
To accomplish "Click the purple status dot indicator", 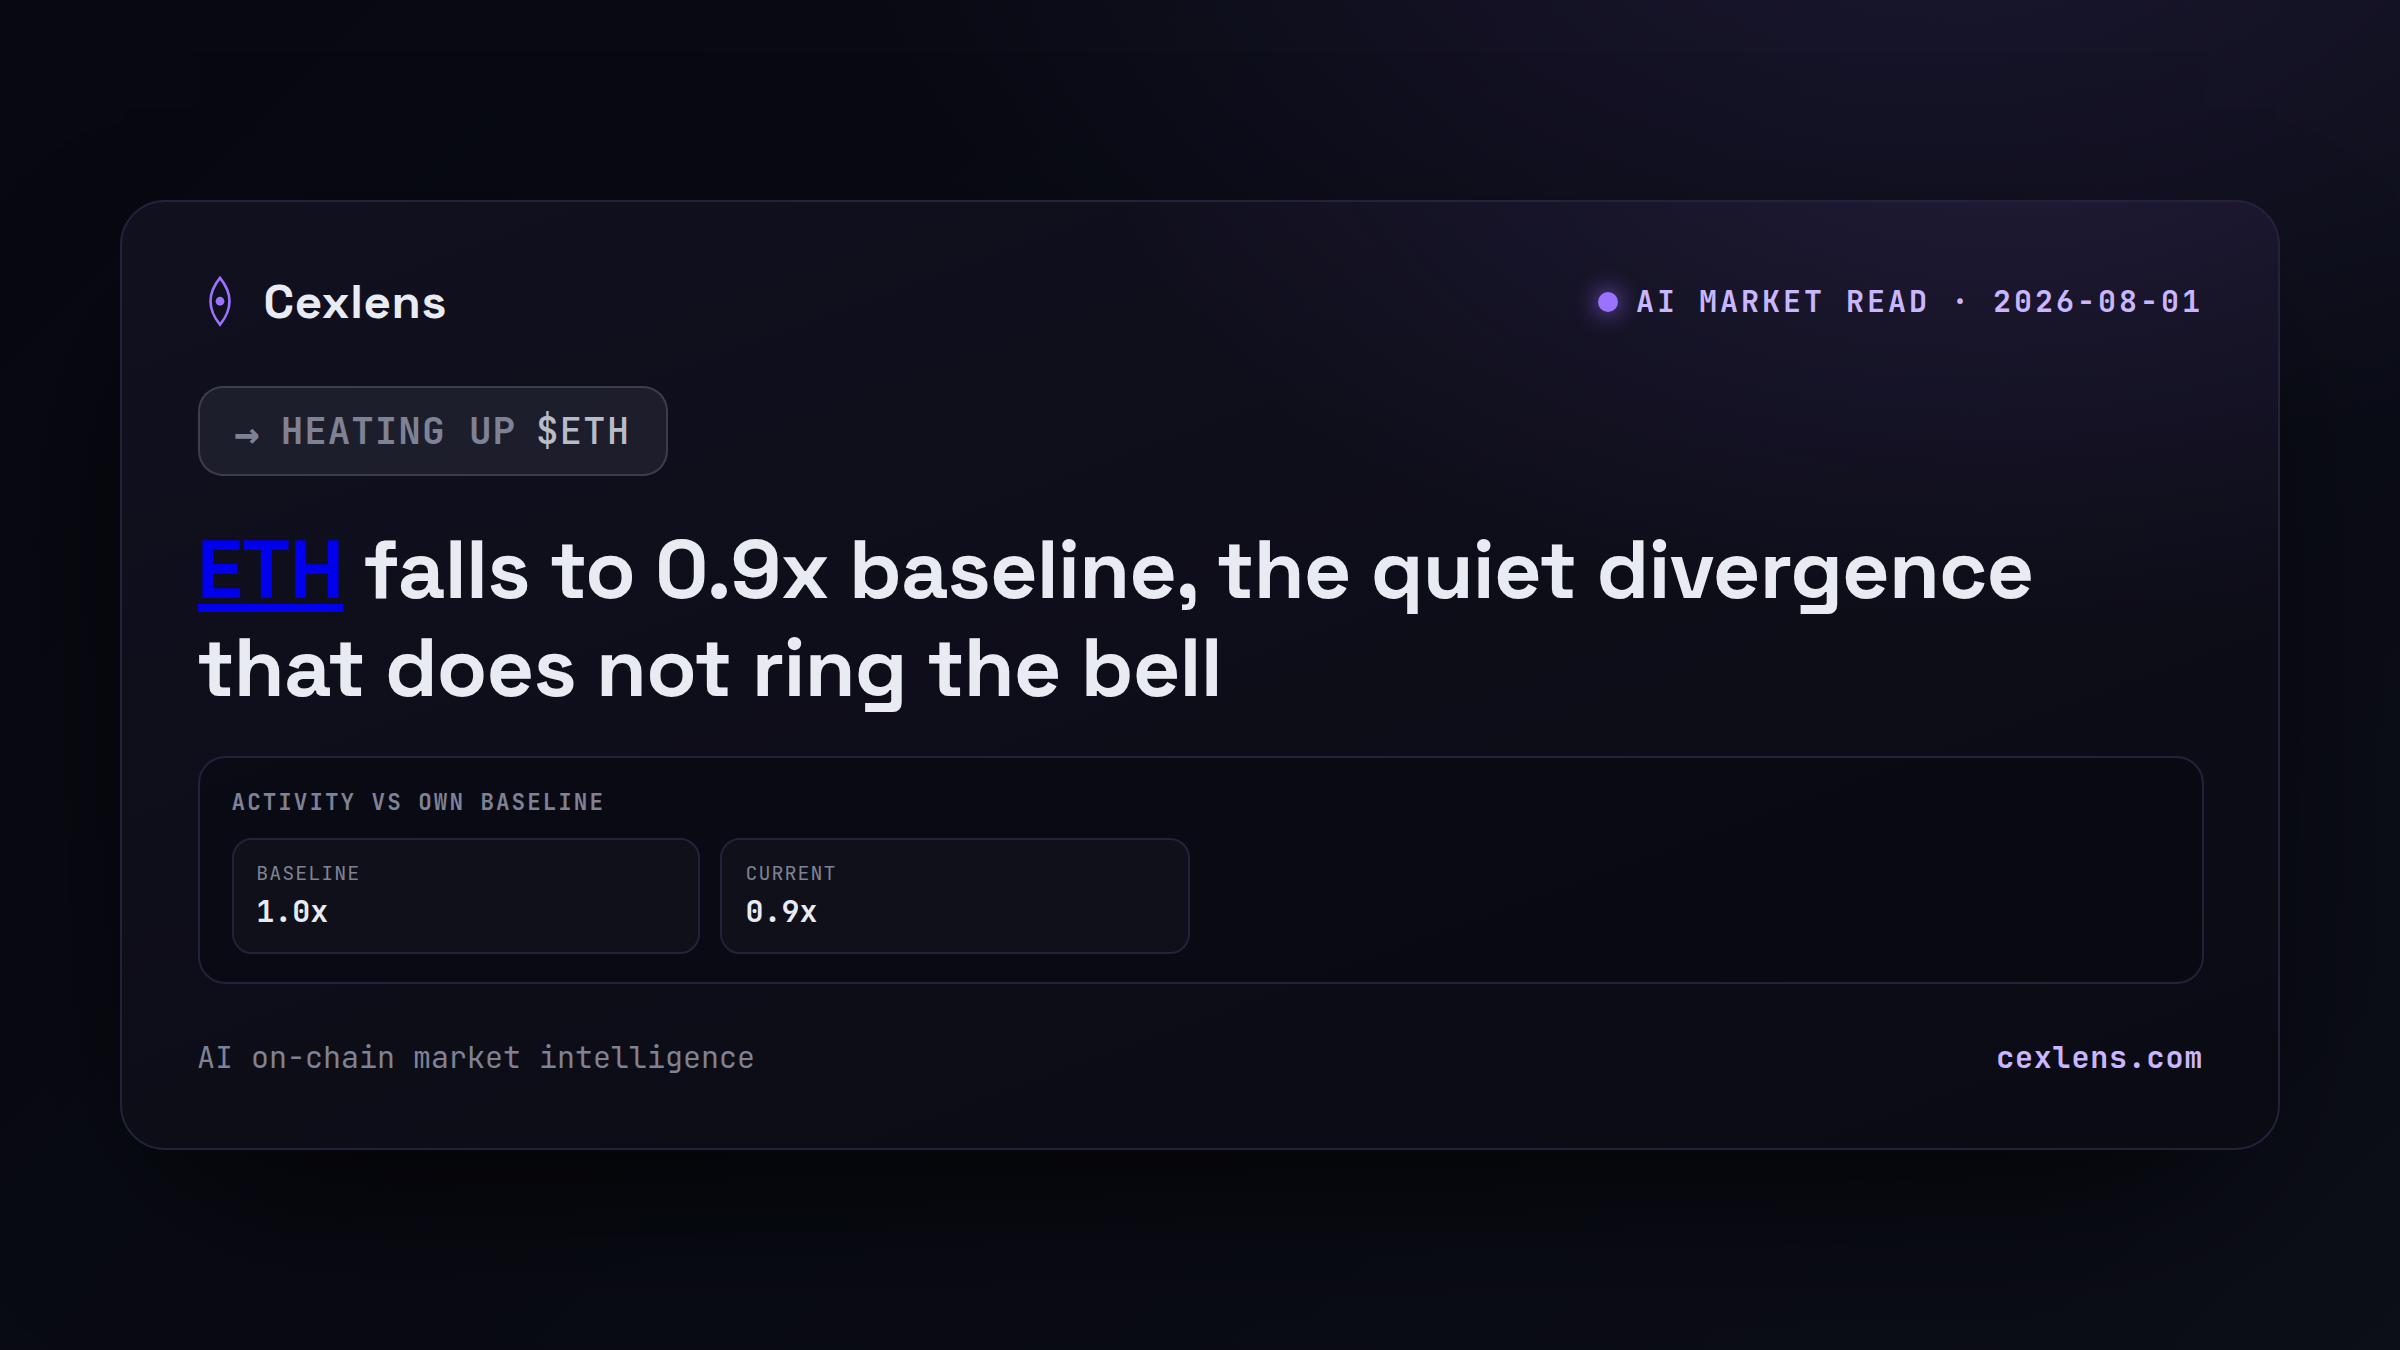I will tap(1608, 302).
